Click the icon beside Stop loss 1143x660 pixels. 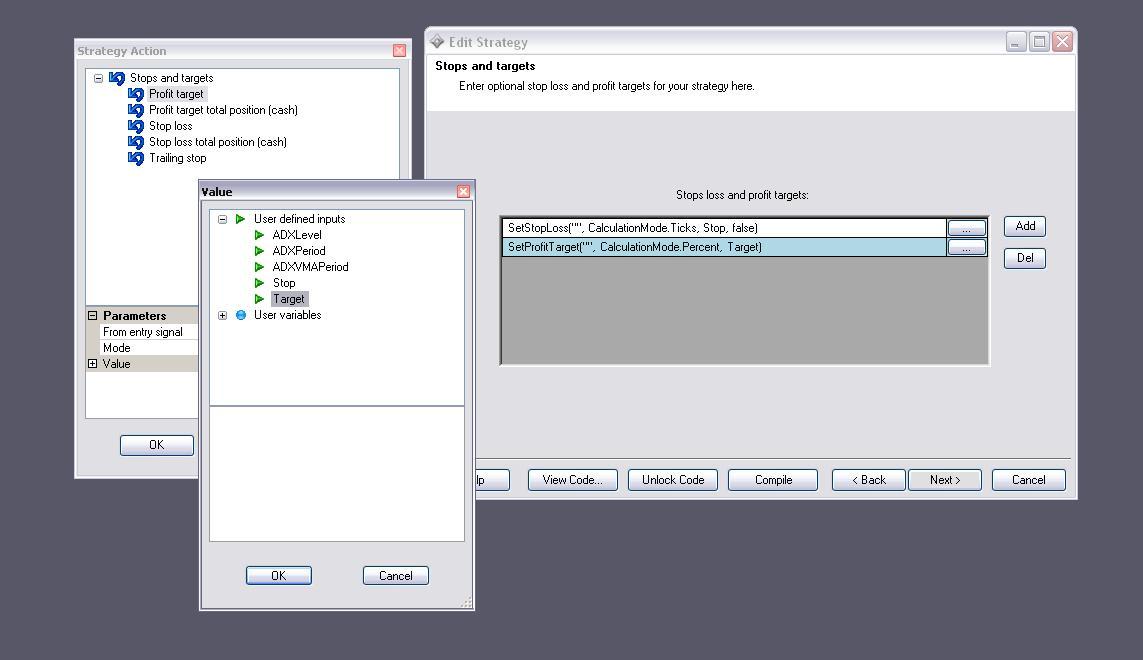136,126
